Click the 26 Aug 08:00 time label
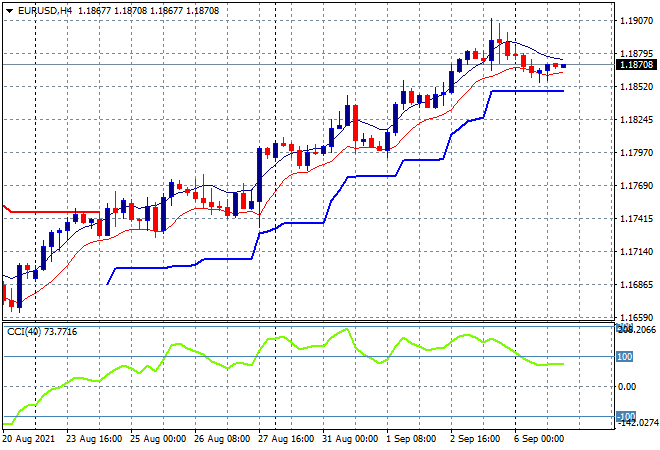 tap(222, 439)
